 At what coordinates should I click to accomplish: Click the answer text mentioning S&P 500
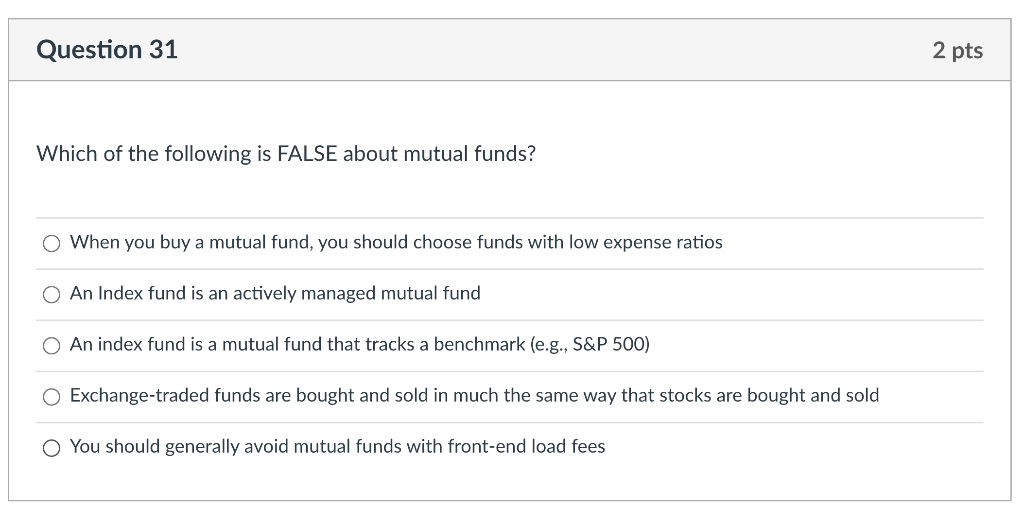359,345
